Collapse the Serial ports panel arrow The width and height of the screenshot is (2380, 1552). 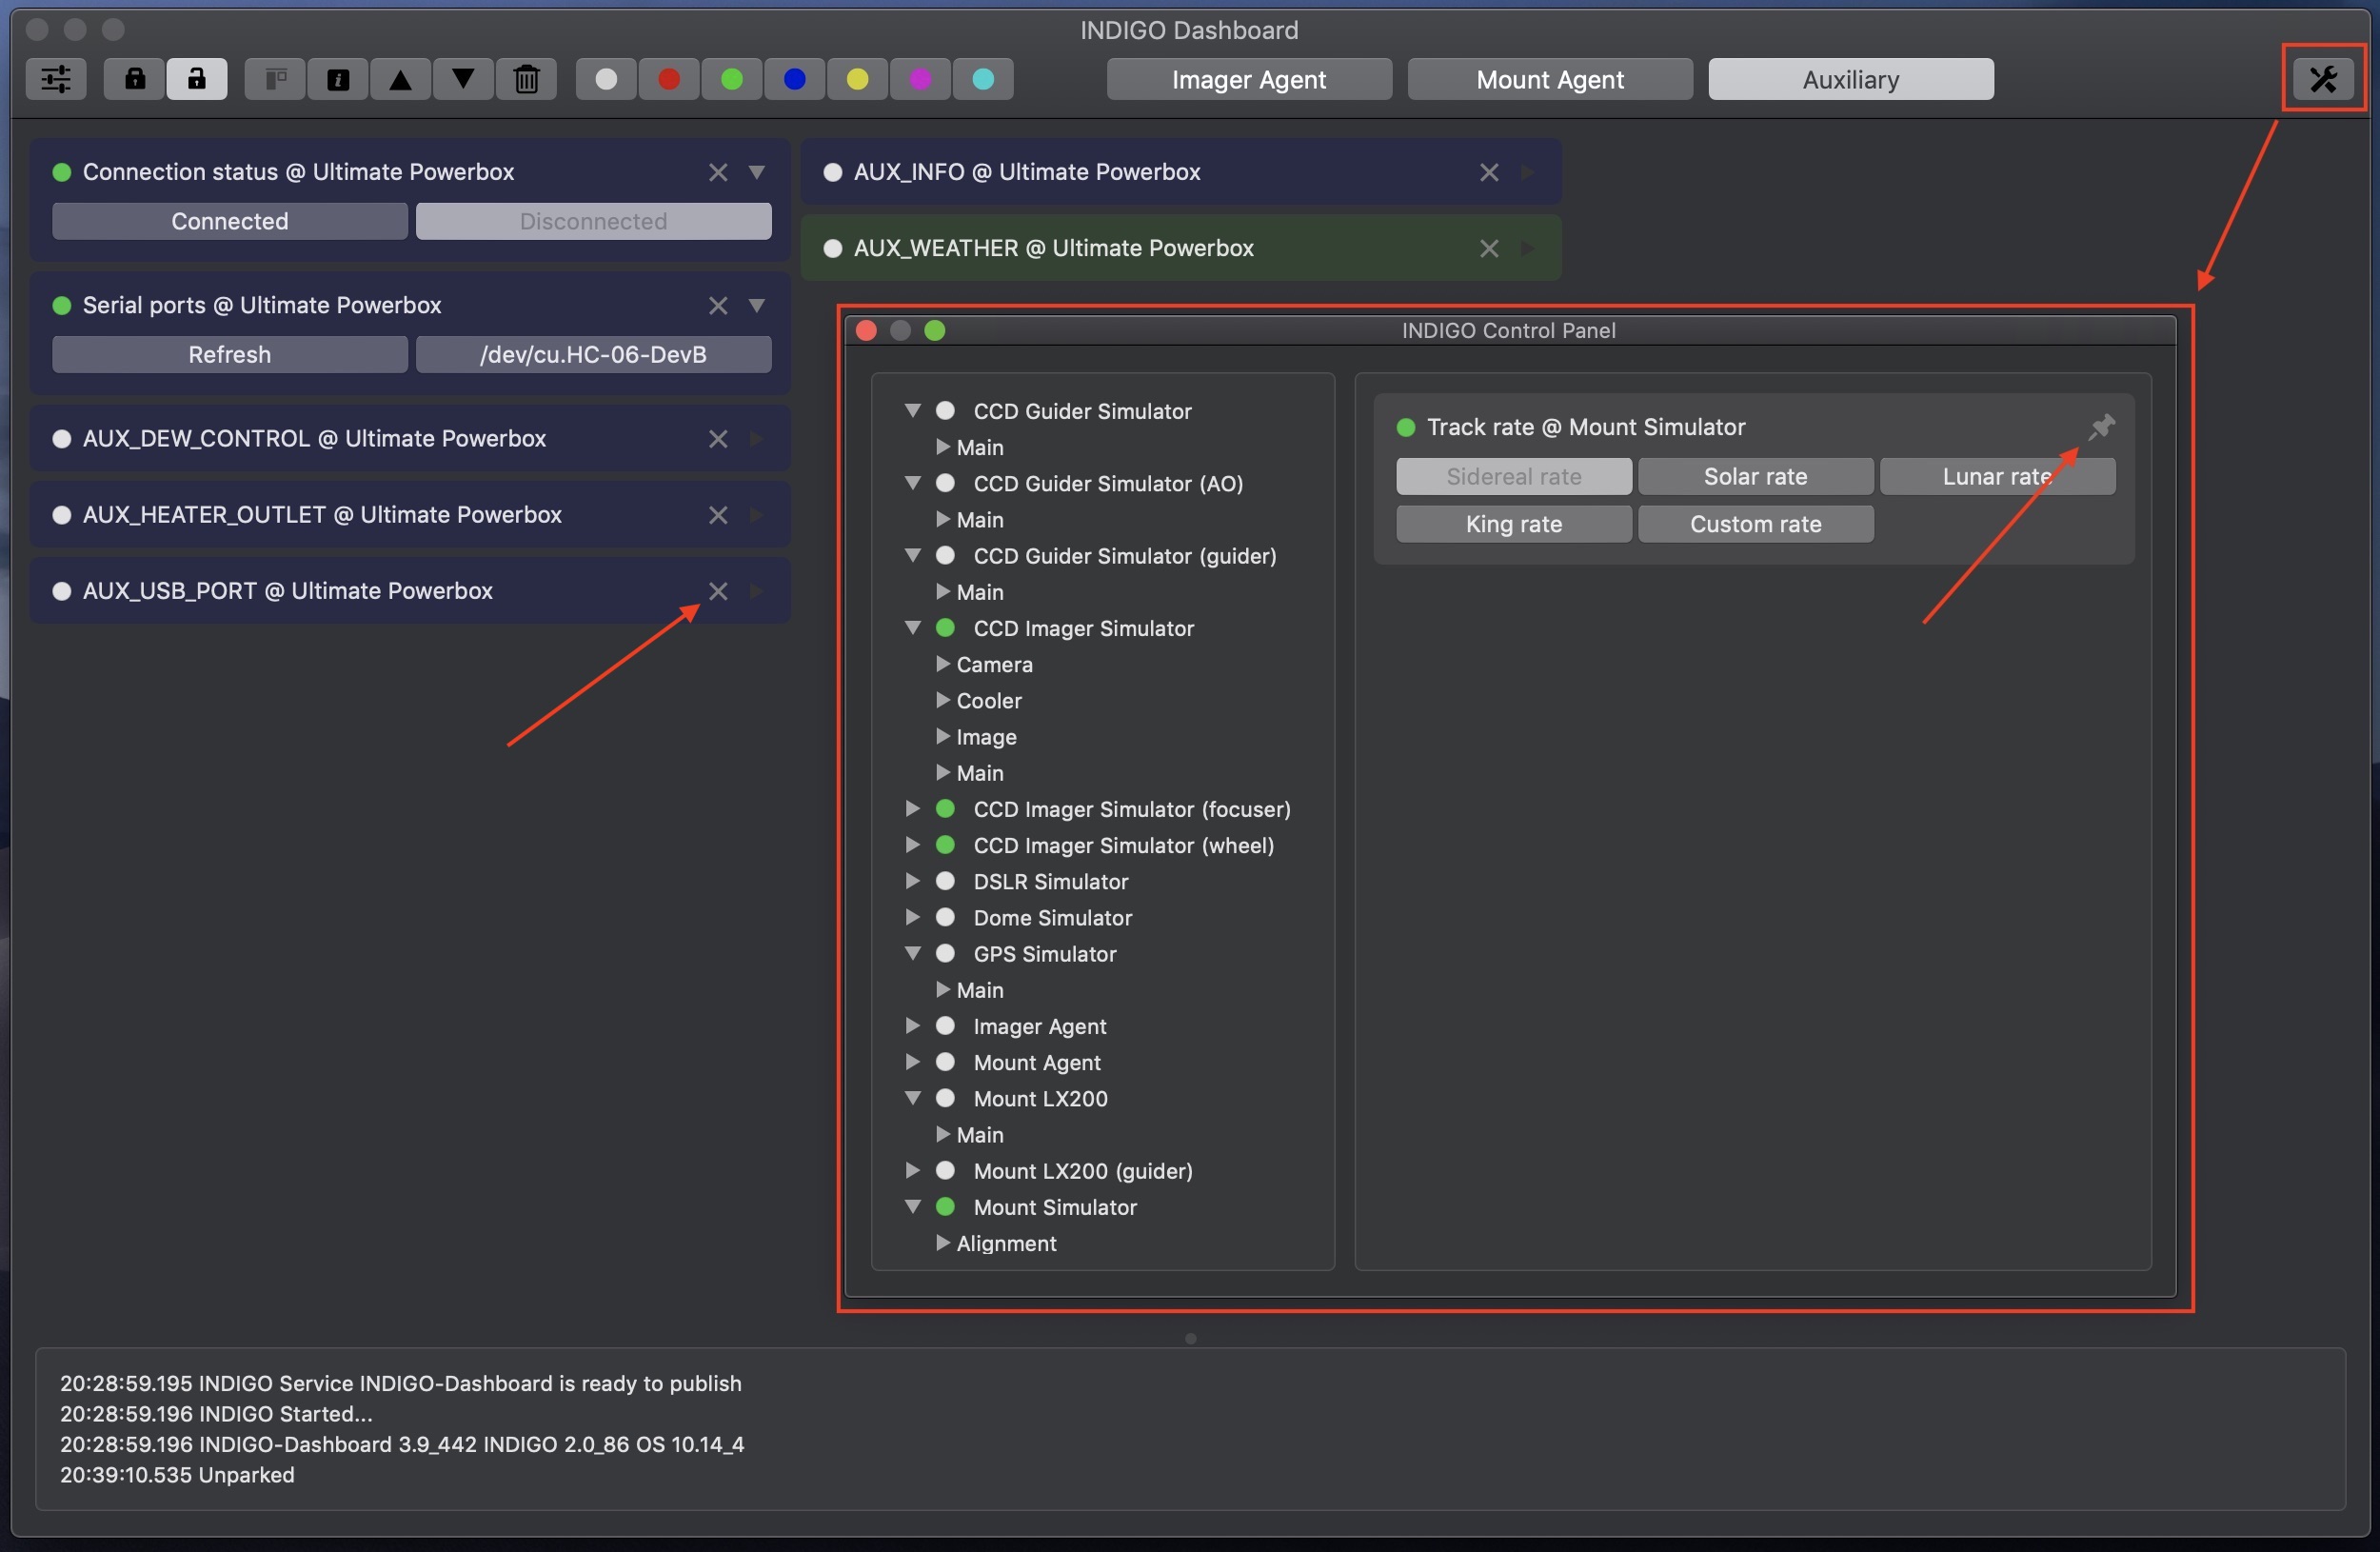757,305
